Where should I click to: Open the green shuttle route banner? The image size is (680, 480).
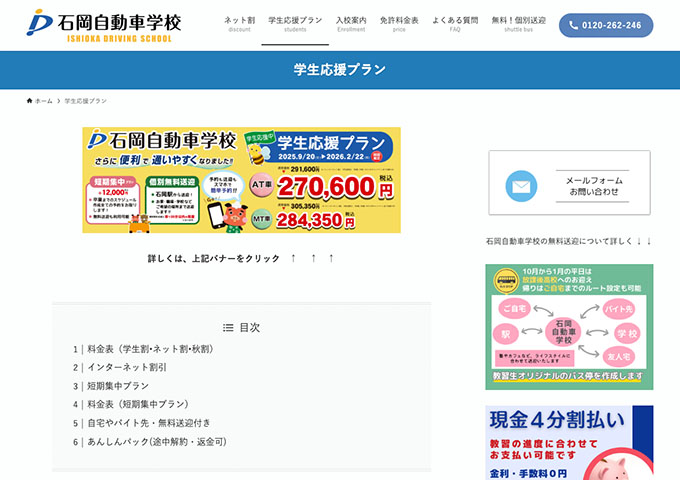(x=569, y=327)
